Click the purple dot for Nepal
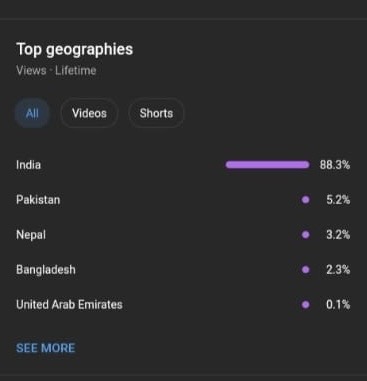This screenshot has height=381, width=367. point(305,235)
